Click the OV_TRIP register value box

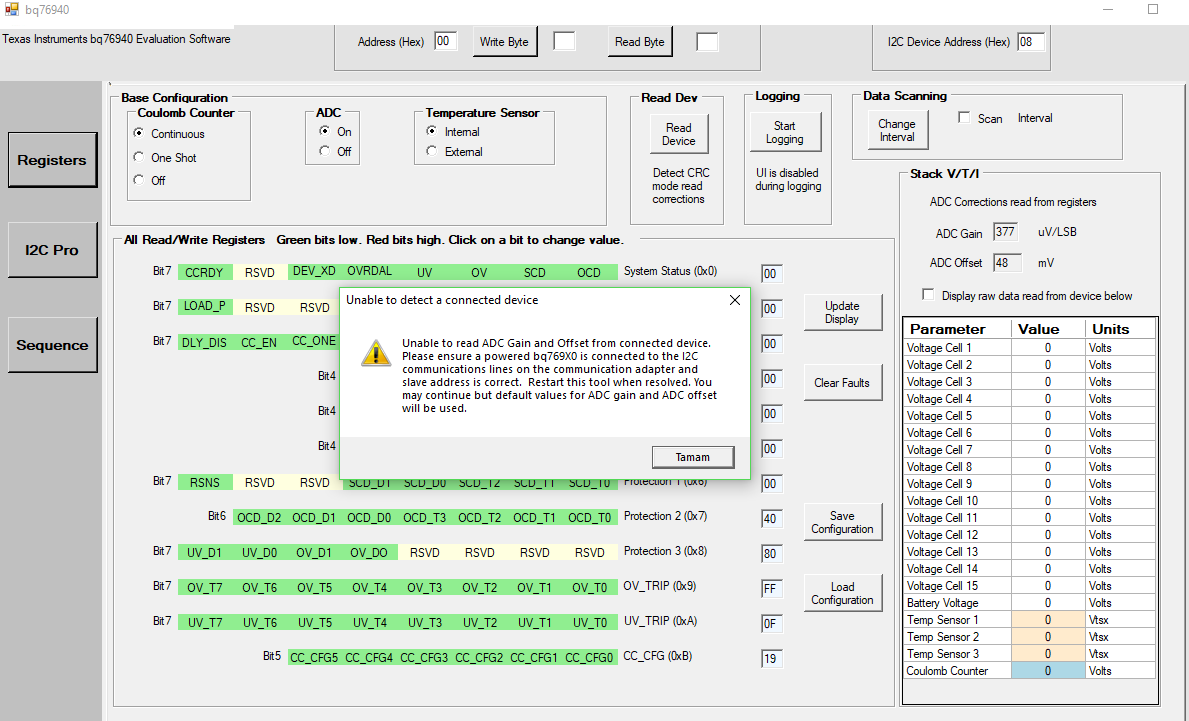(771, 588)
